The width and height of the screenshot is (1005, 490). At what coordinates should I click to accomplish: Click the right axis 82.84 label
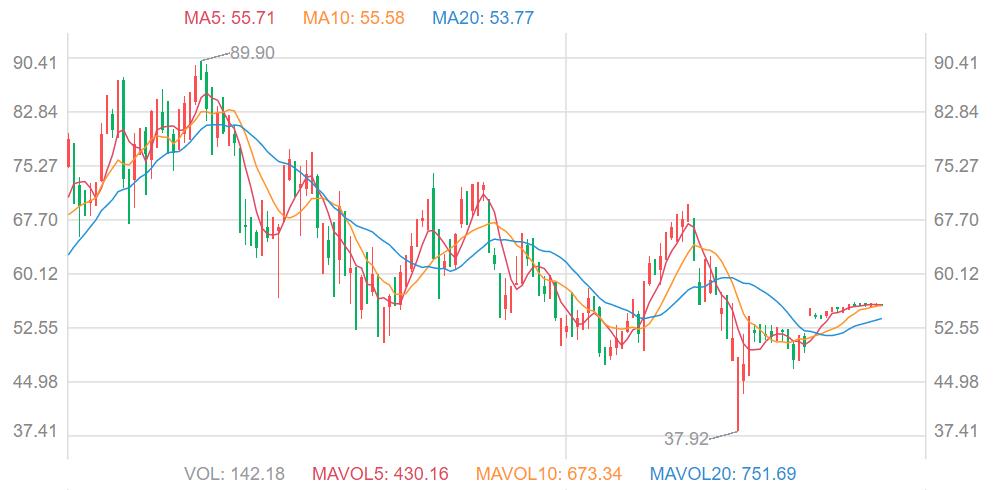[x=954, y=112]
